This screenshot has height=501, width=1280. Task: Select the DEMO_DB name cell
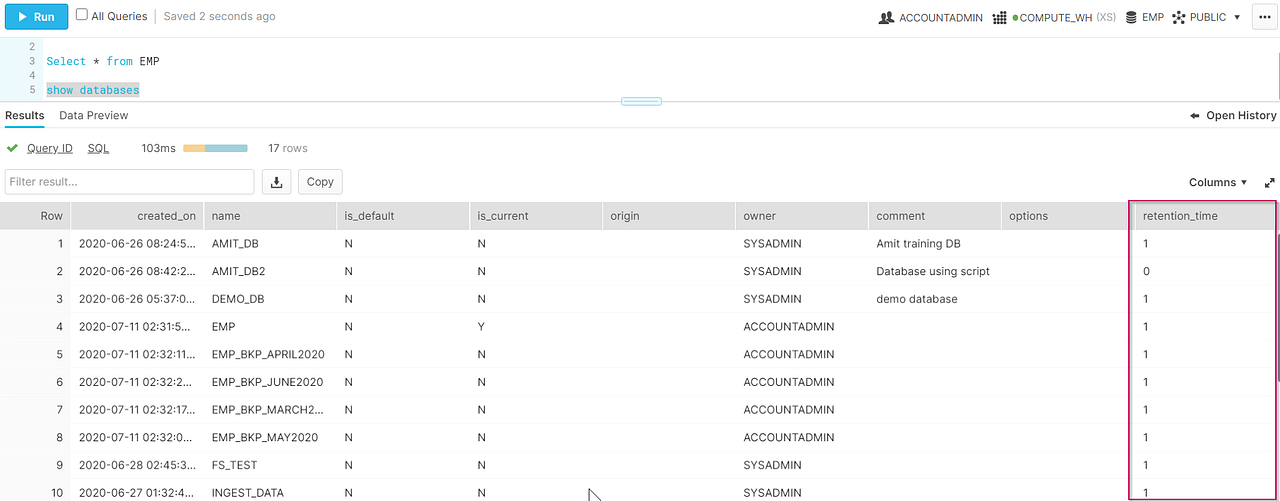[270, 299]
